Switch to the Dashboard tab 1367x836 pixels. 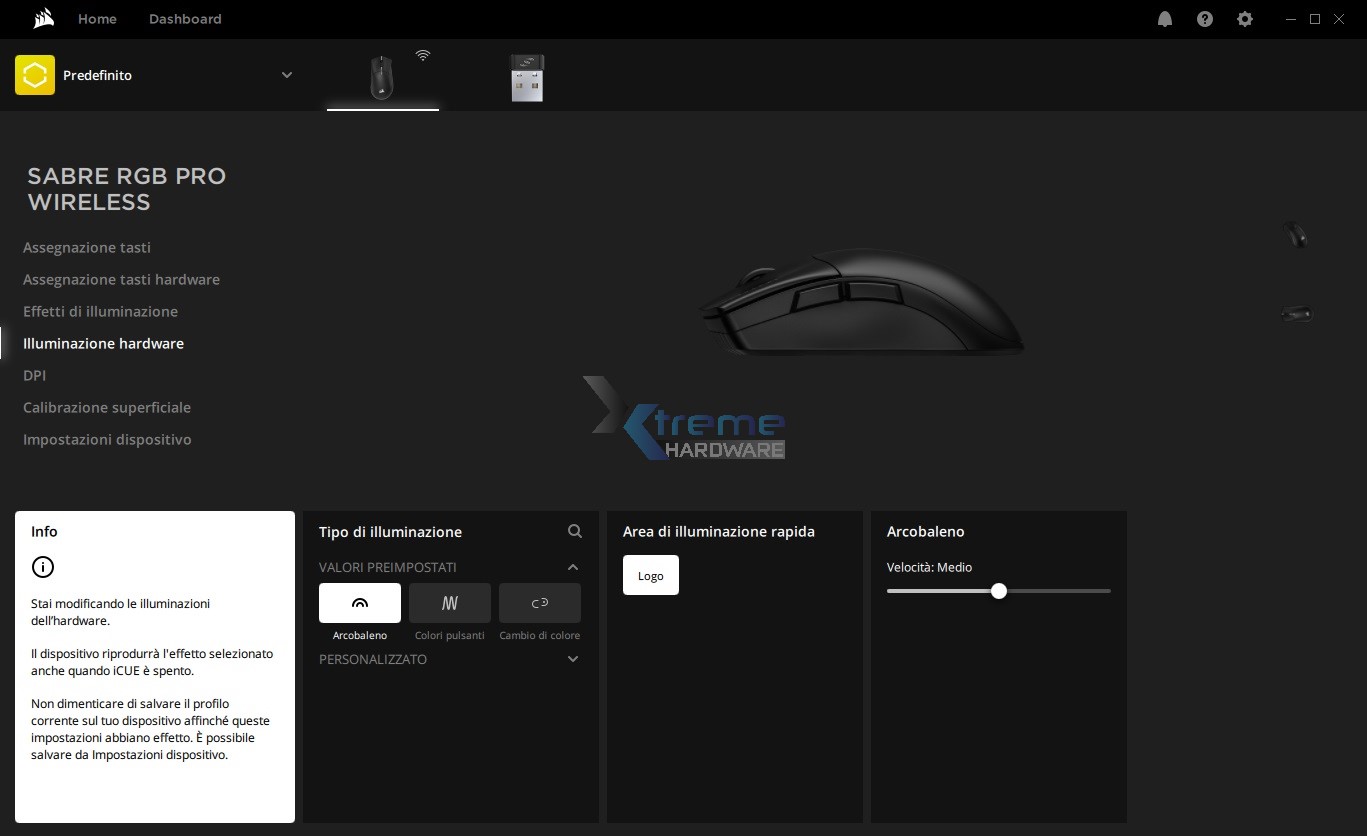tap(185, 18)
